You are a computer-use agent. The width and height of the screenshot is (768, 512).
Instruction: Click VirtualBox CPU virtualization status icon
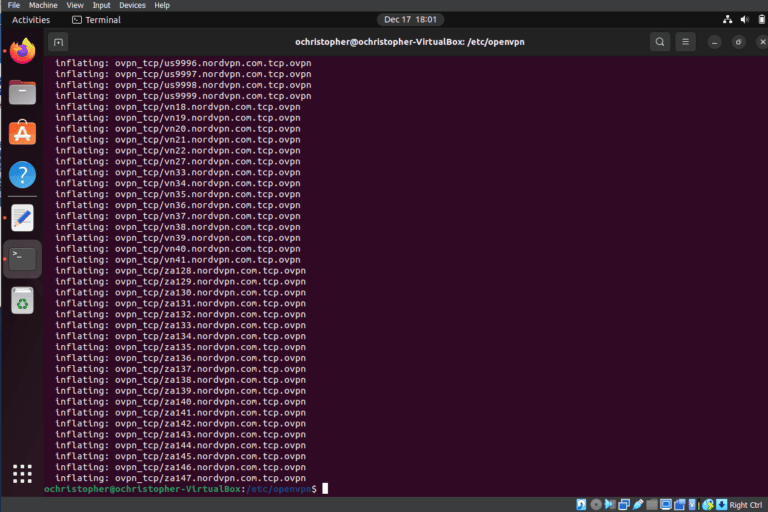(x=693, y=505)
